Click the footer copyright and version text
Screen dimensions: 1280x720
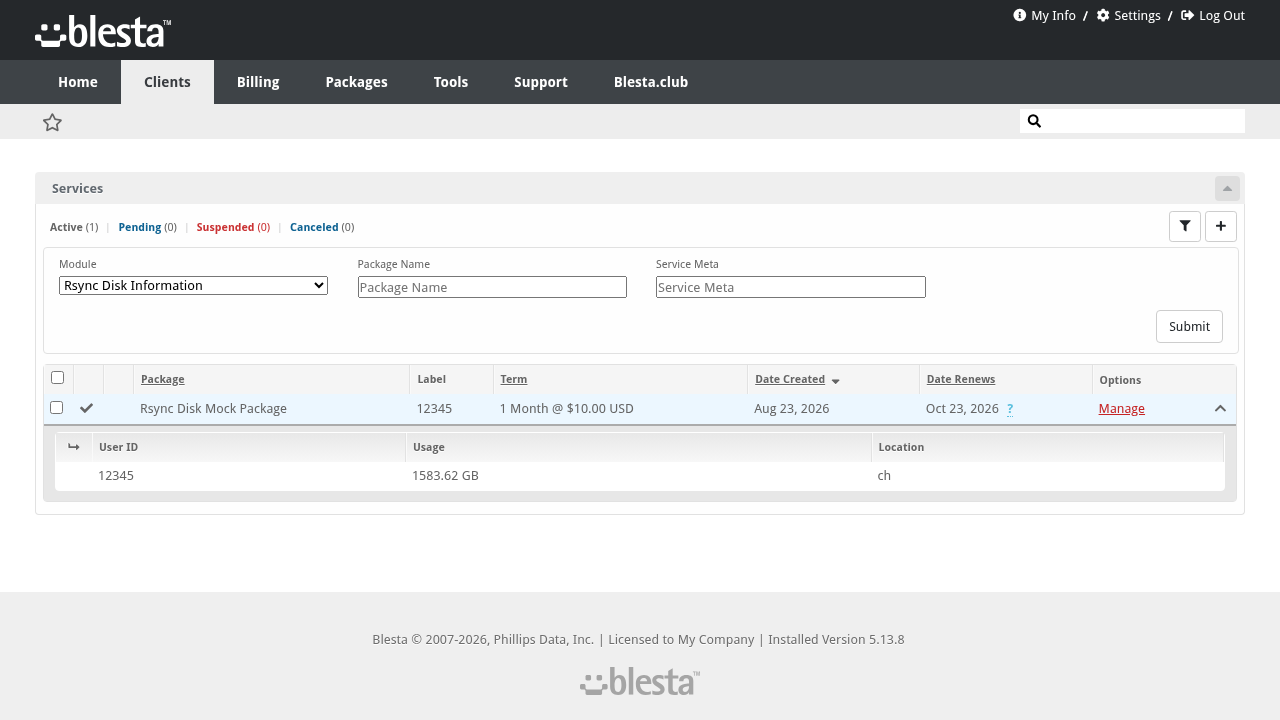[x=638, y=640]
